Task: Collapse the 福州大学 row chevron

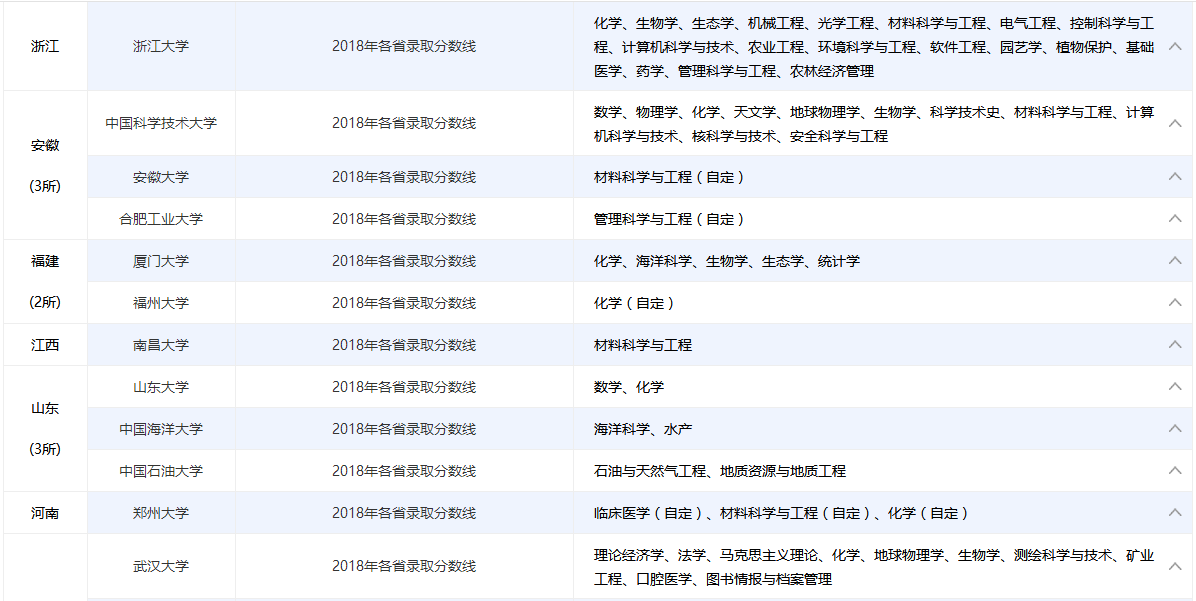Action: coord(1175,302)
